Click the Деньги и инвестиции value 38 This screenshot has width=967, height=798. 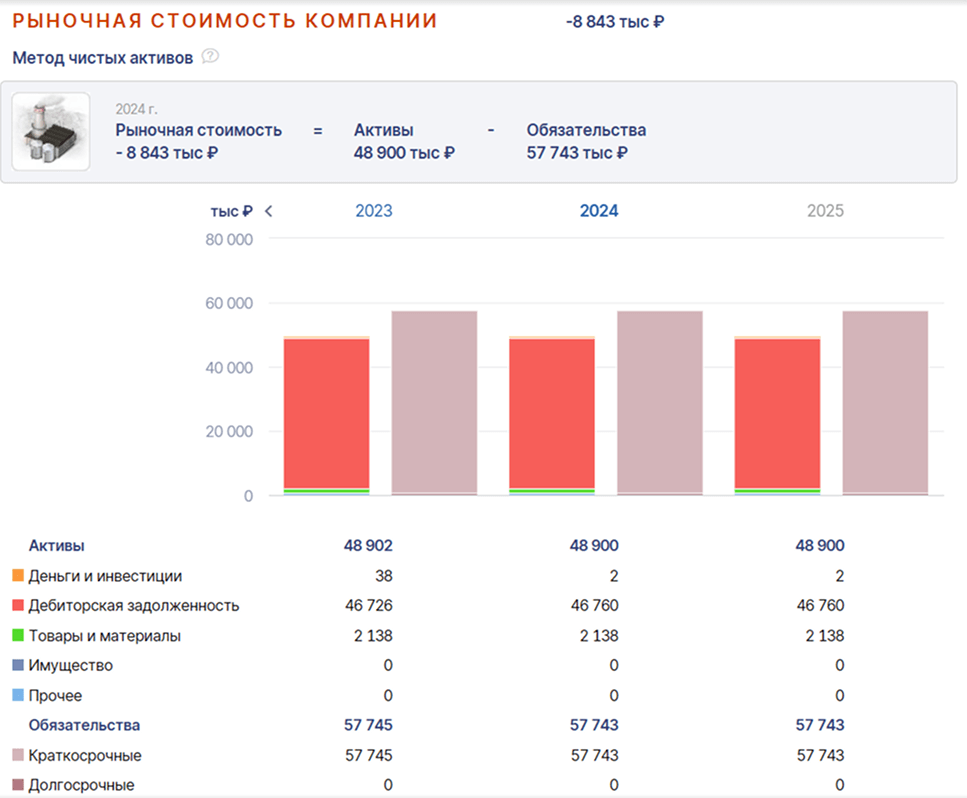(x=384, y=576)
